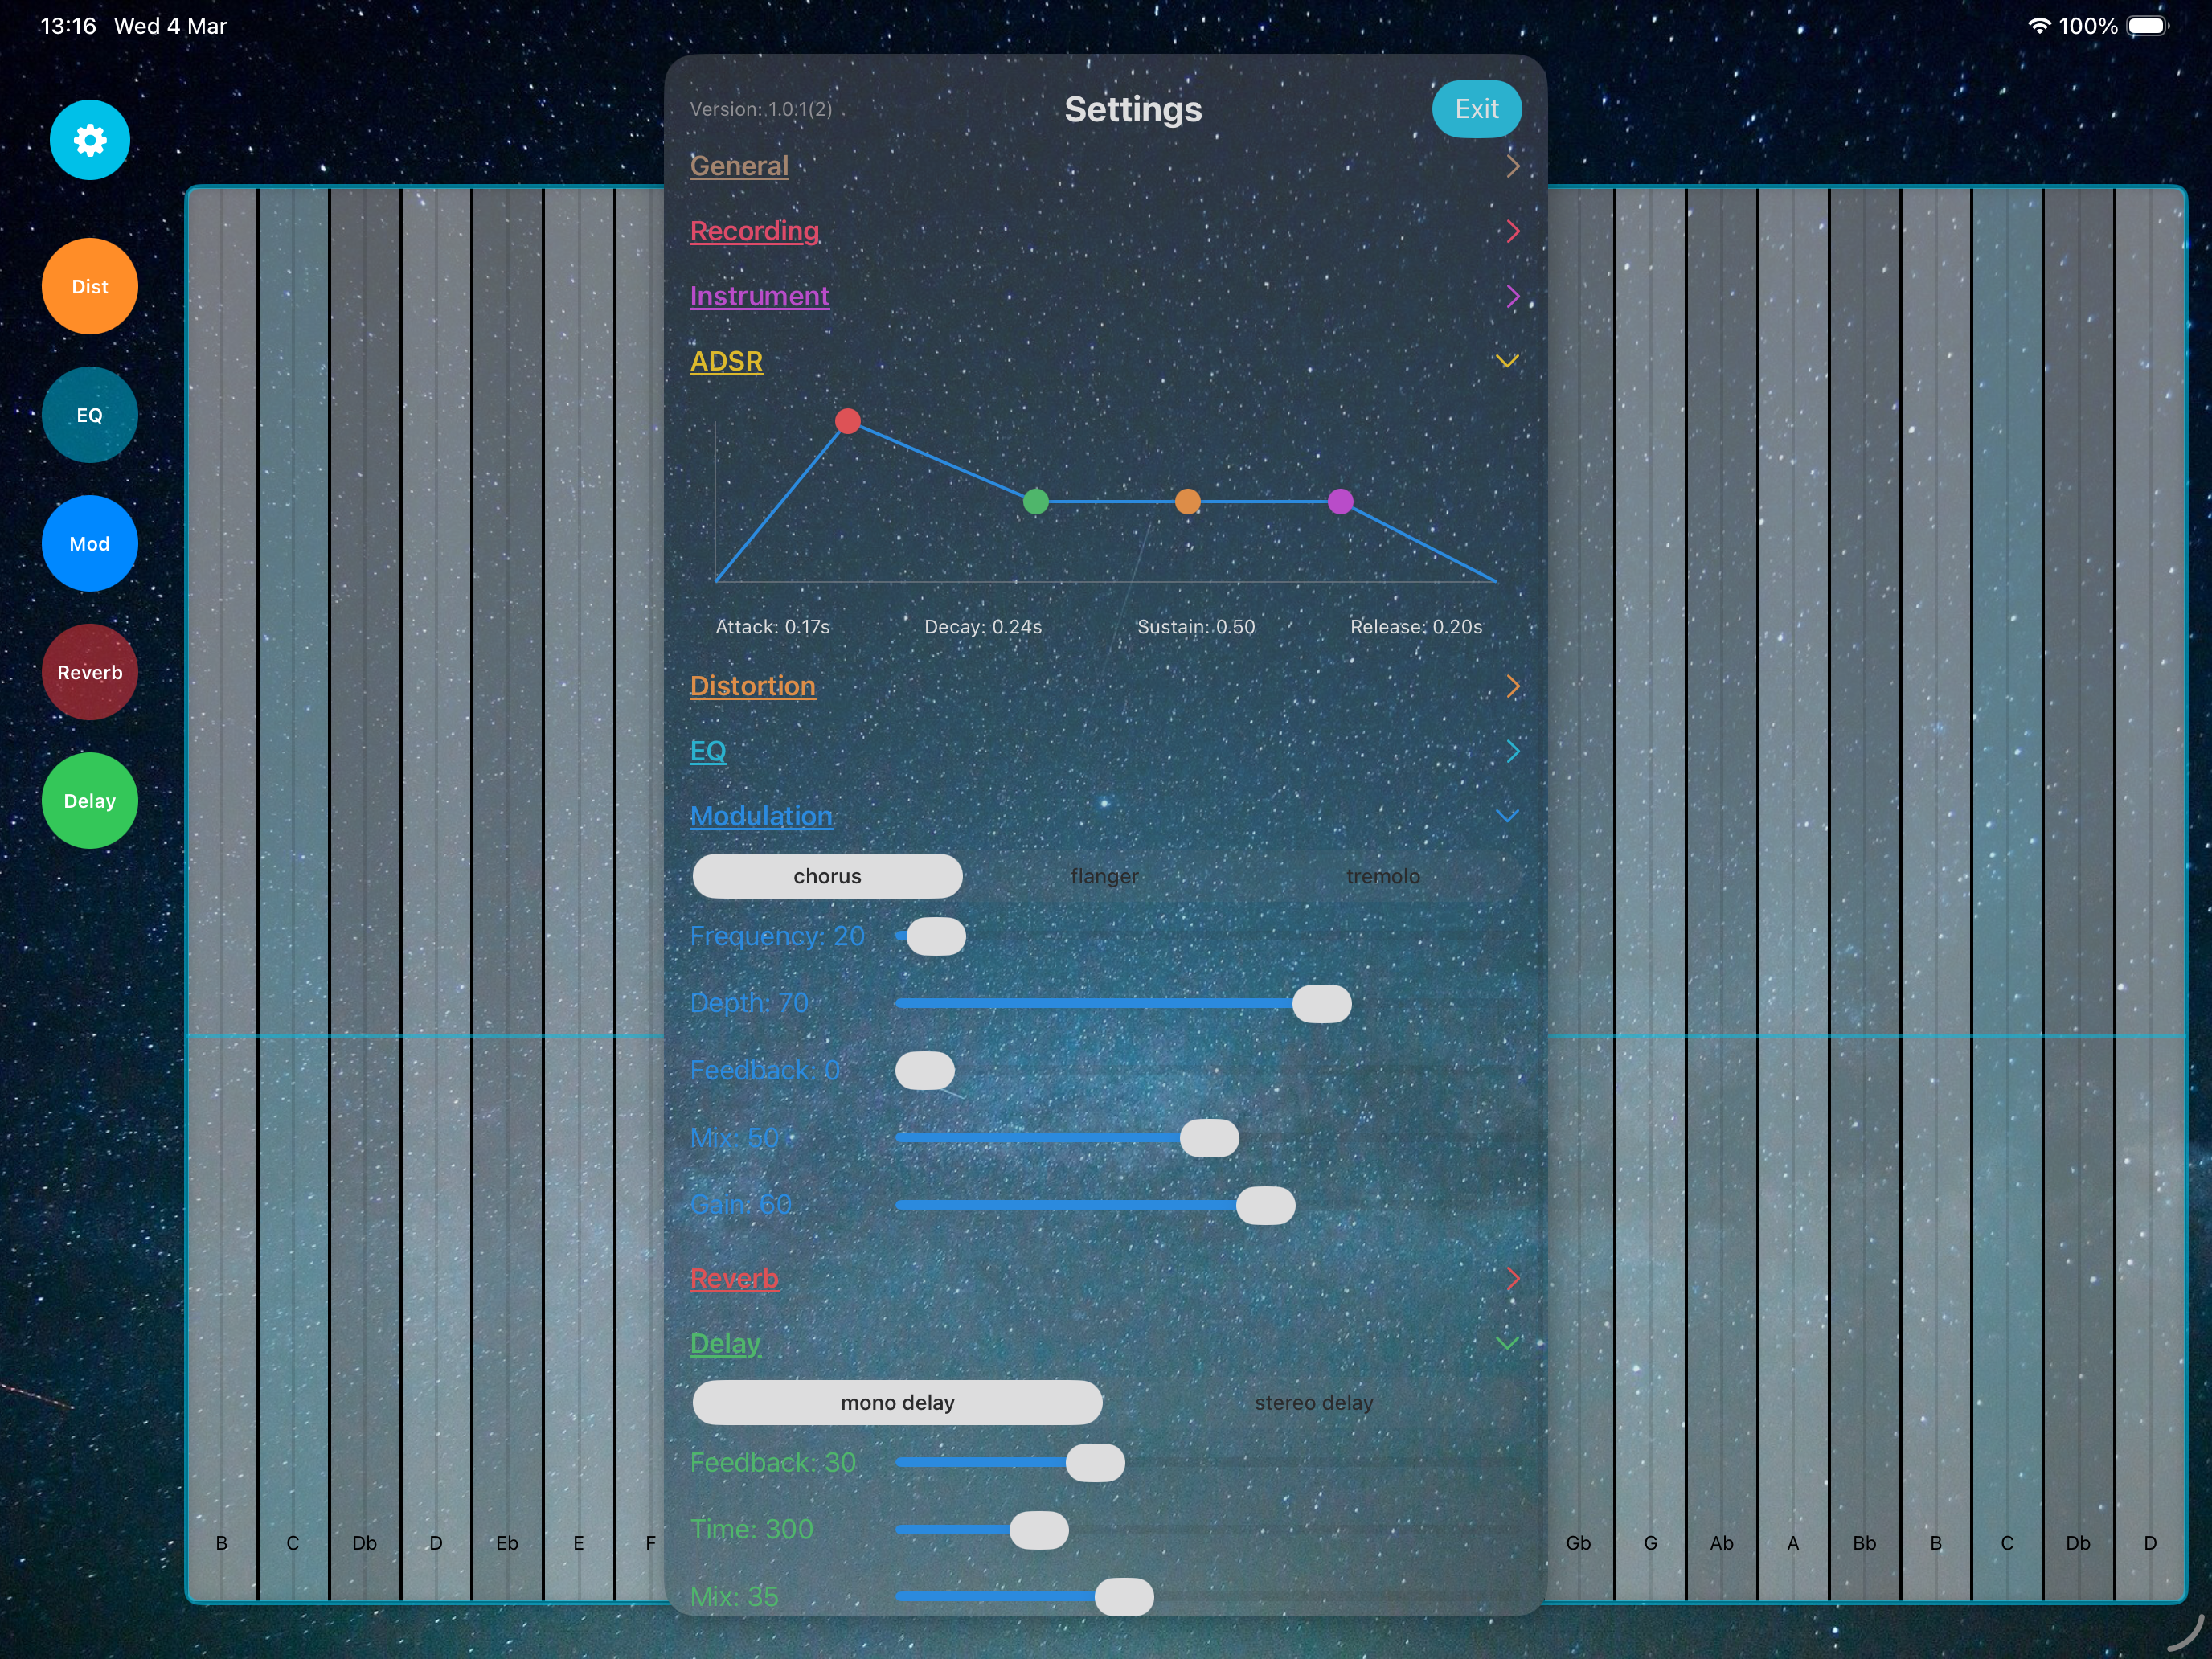The width and height of the screenshot is (2212, 1659).
Task: Select the mono delay mode
Action: point(897,1402)
